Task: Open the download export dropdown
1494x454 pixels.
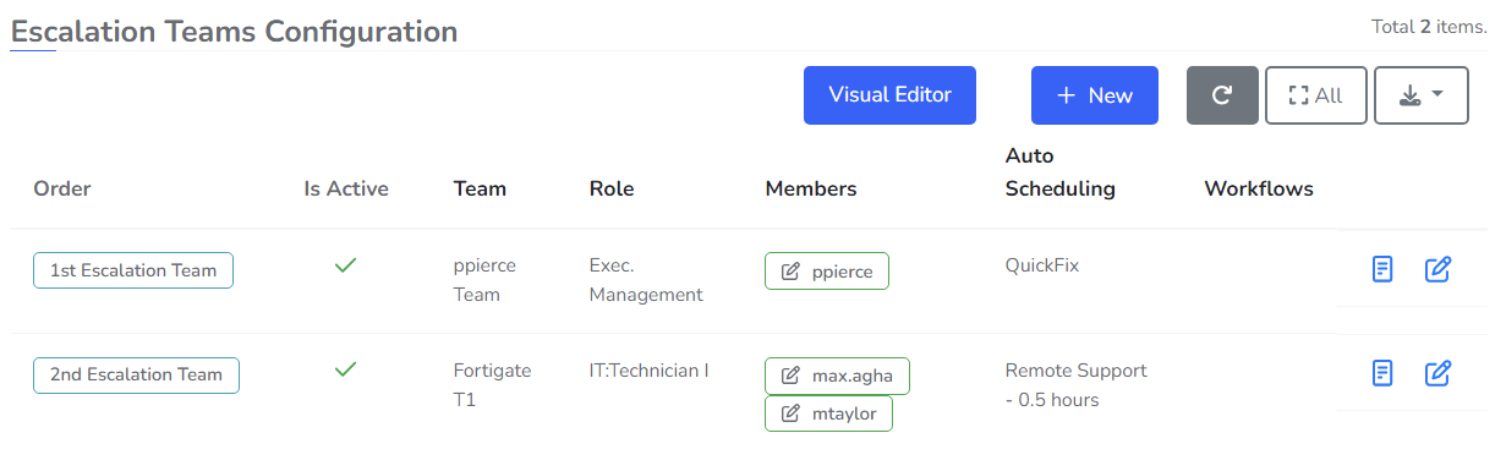Action: (1421, 95)
